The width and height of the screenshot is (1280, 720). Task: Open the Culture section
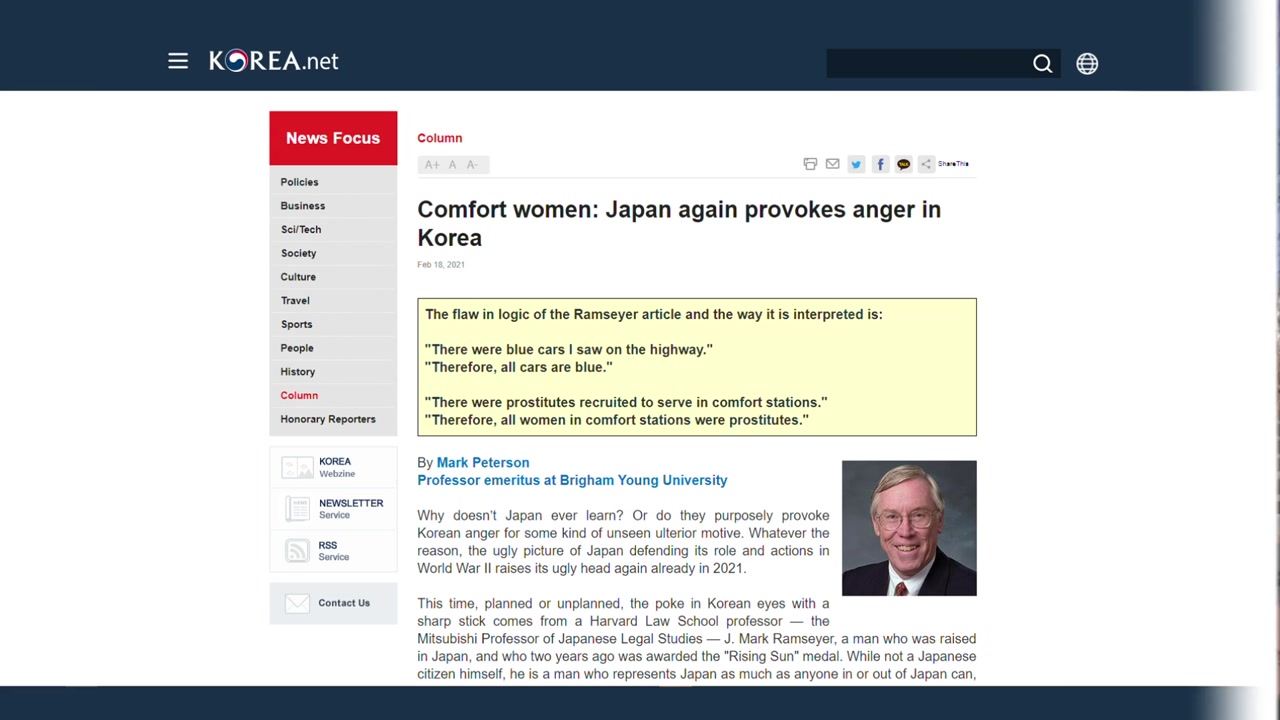[x=298, y=277]
